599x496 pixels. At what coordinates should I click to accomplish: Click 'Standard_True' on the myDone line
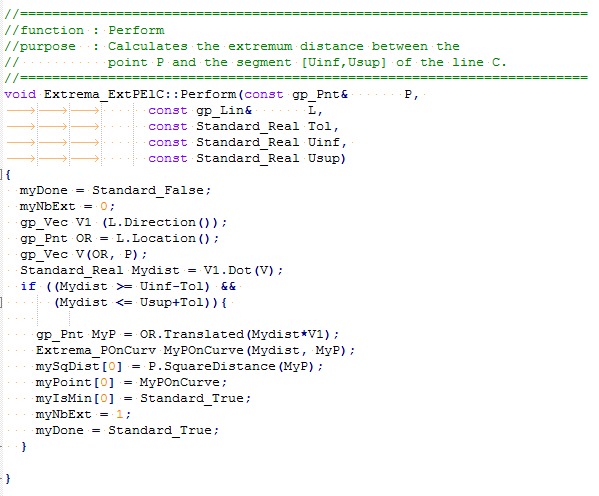pos(160,430)
